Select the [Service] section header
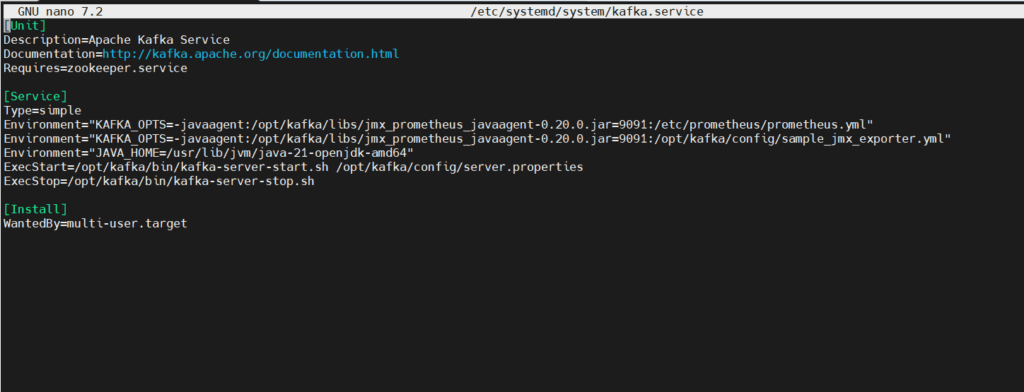 pyautogui.click(x=35, y=96)
